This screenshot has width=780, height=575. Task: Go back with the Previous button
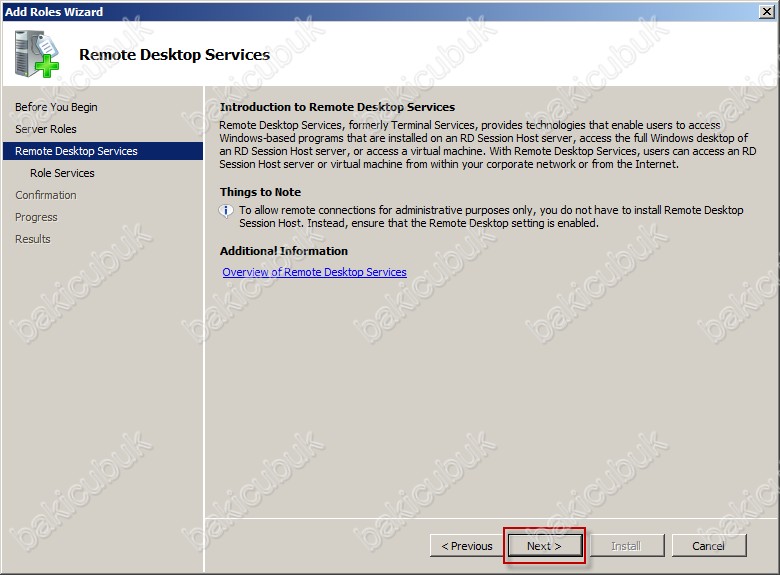click(467, 546)
